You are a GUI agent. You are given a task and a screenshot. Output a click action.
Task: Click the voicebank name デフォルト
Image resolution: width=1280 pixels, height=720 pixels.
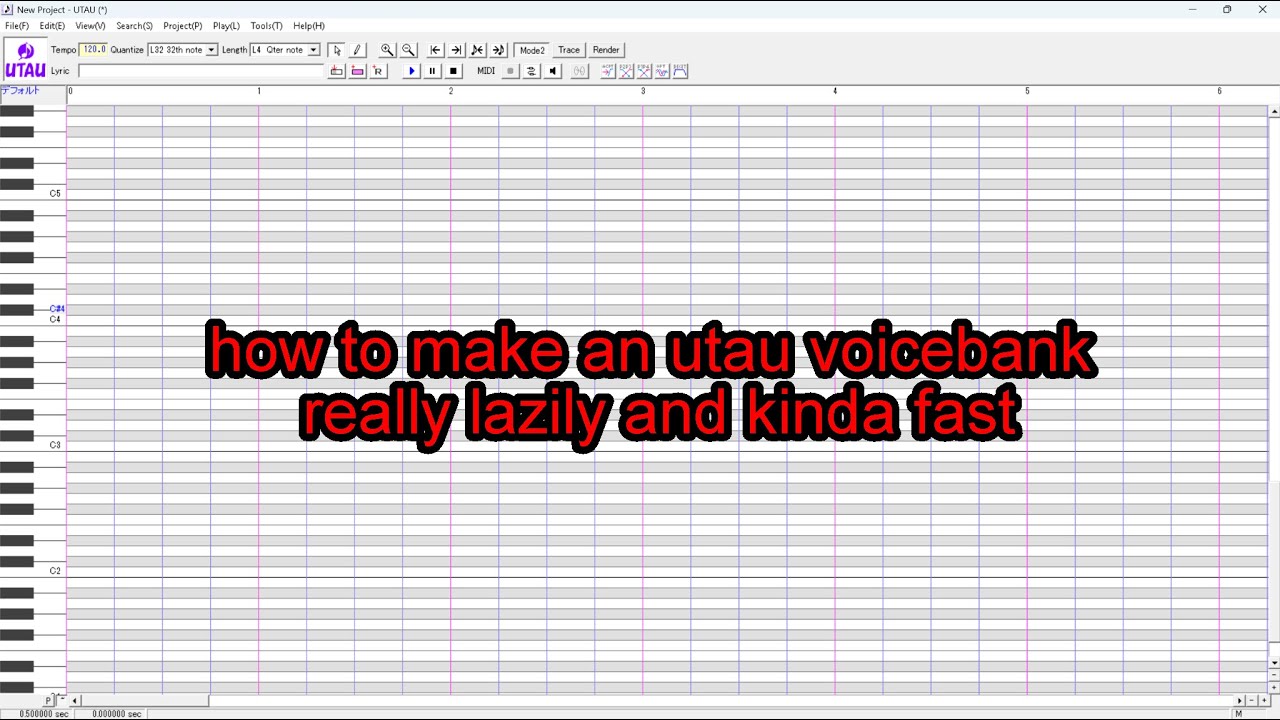pos(20,91)
